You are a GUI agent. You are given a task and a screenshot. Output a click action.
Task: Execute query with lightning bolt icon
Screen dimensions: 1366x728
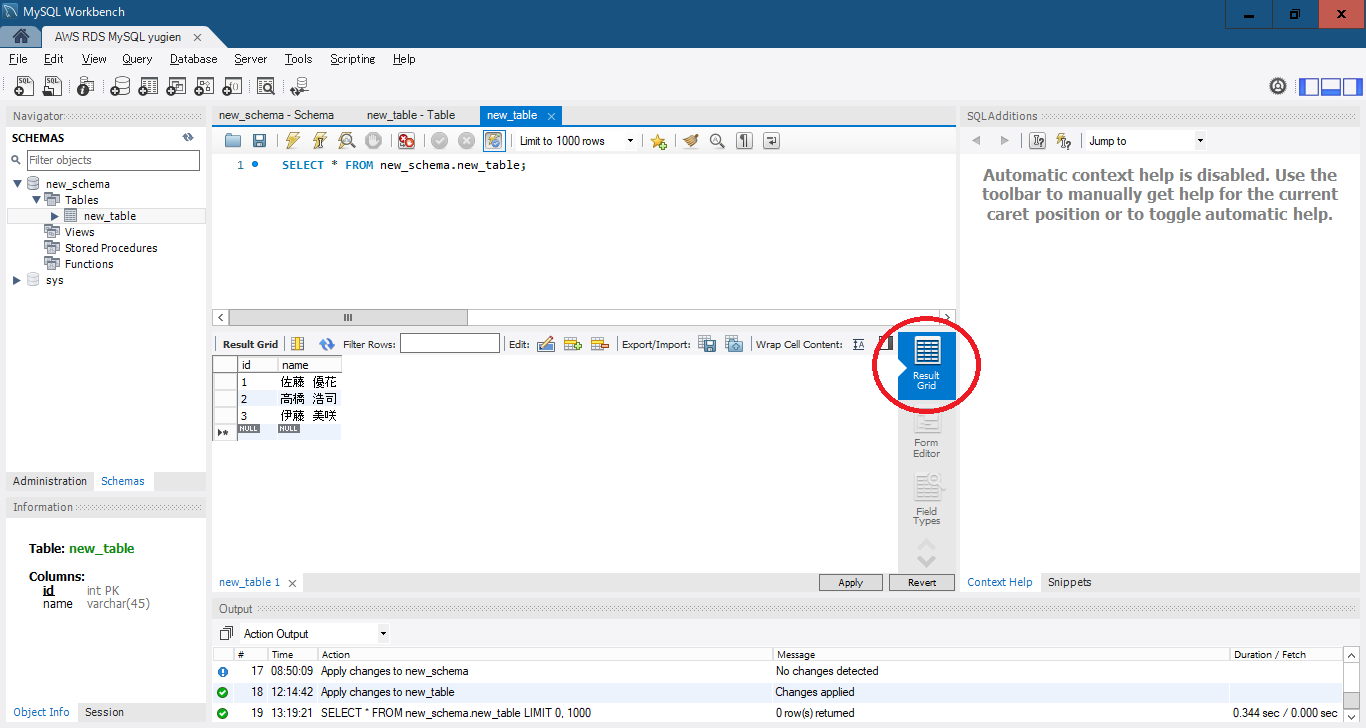pos(293,141)
